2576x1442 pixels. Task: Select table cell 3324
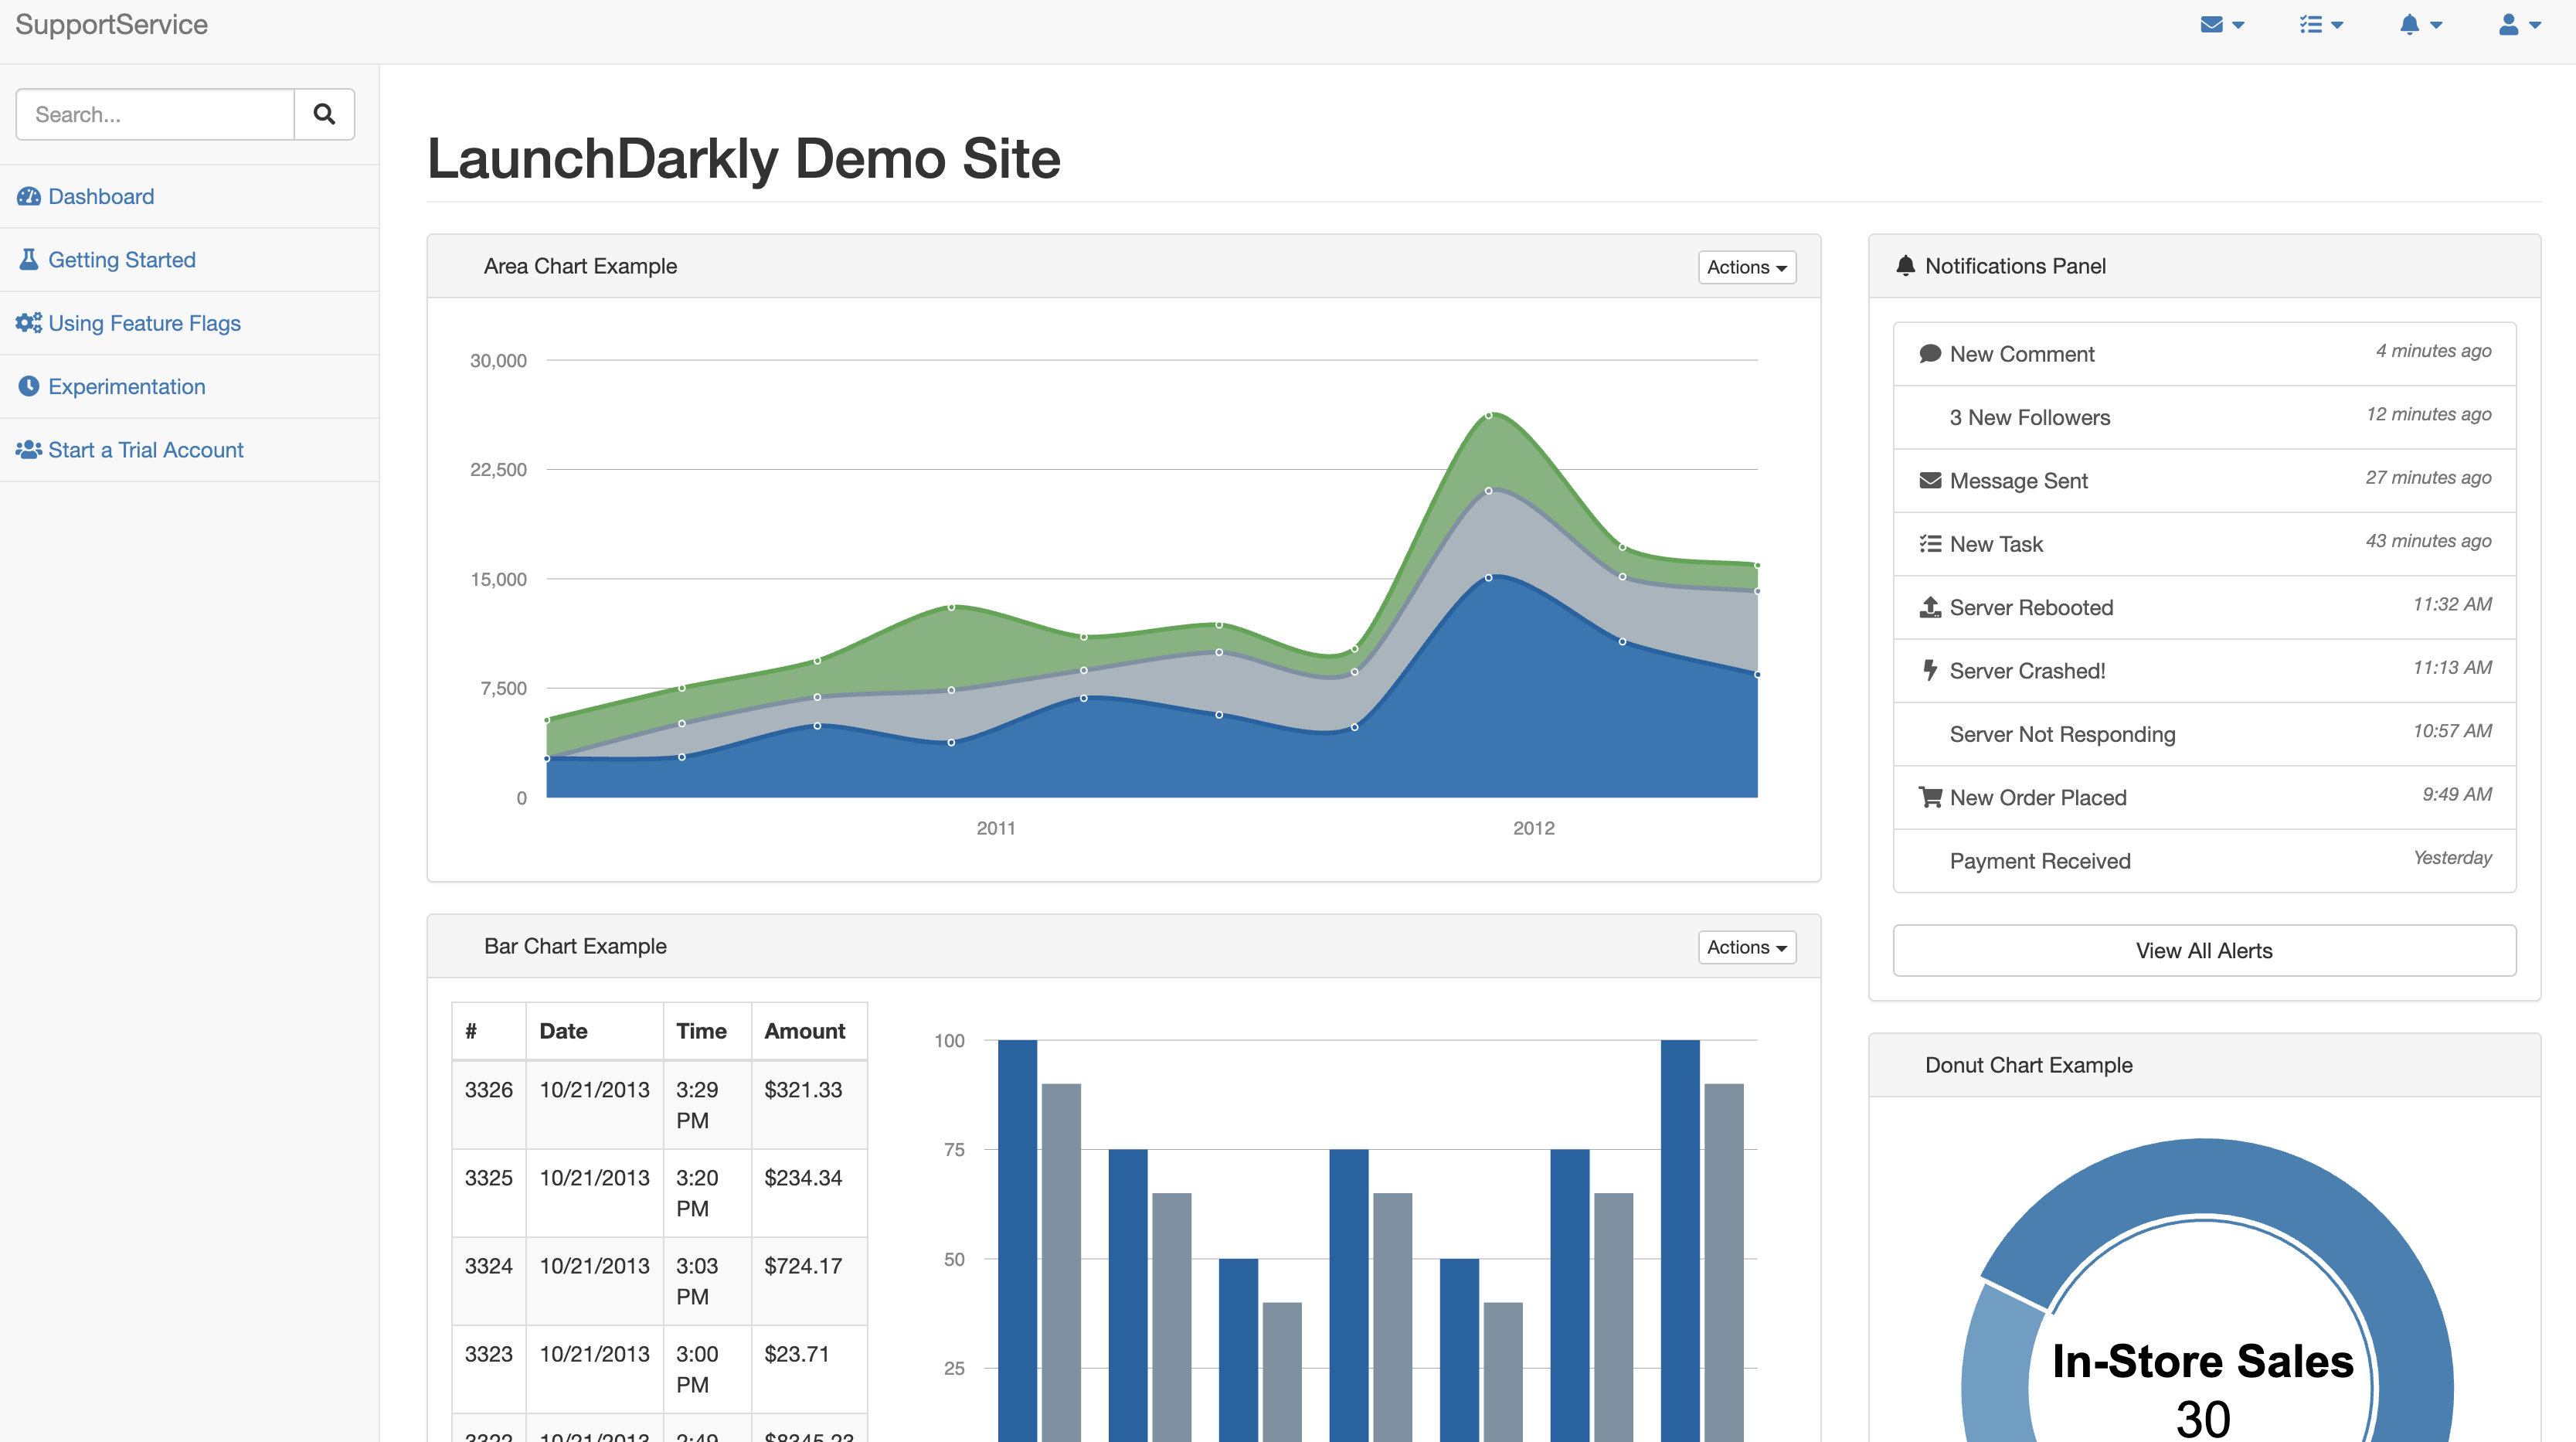[x=489, y=1281]
